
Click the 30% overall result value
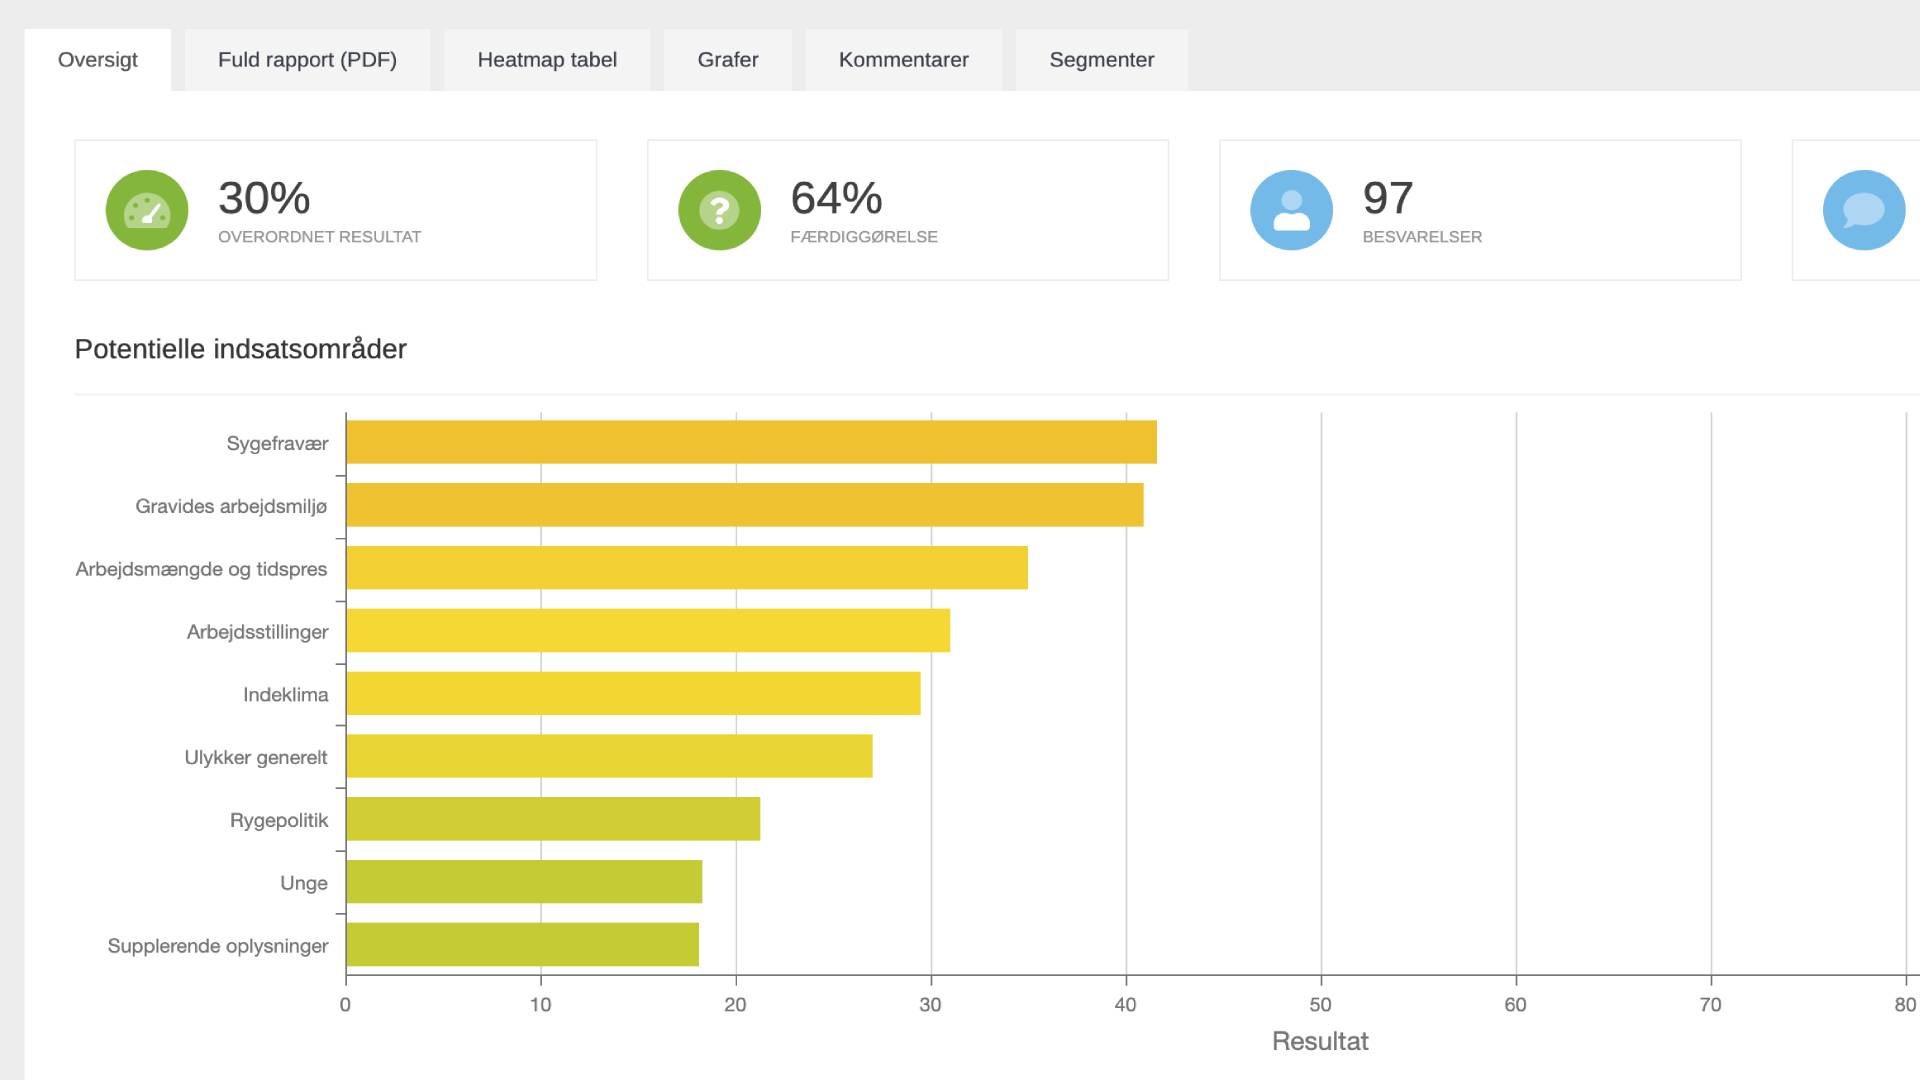(264, 198)
